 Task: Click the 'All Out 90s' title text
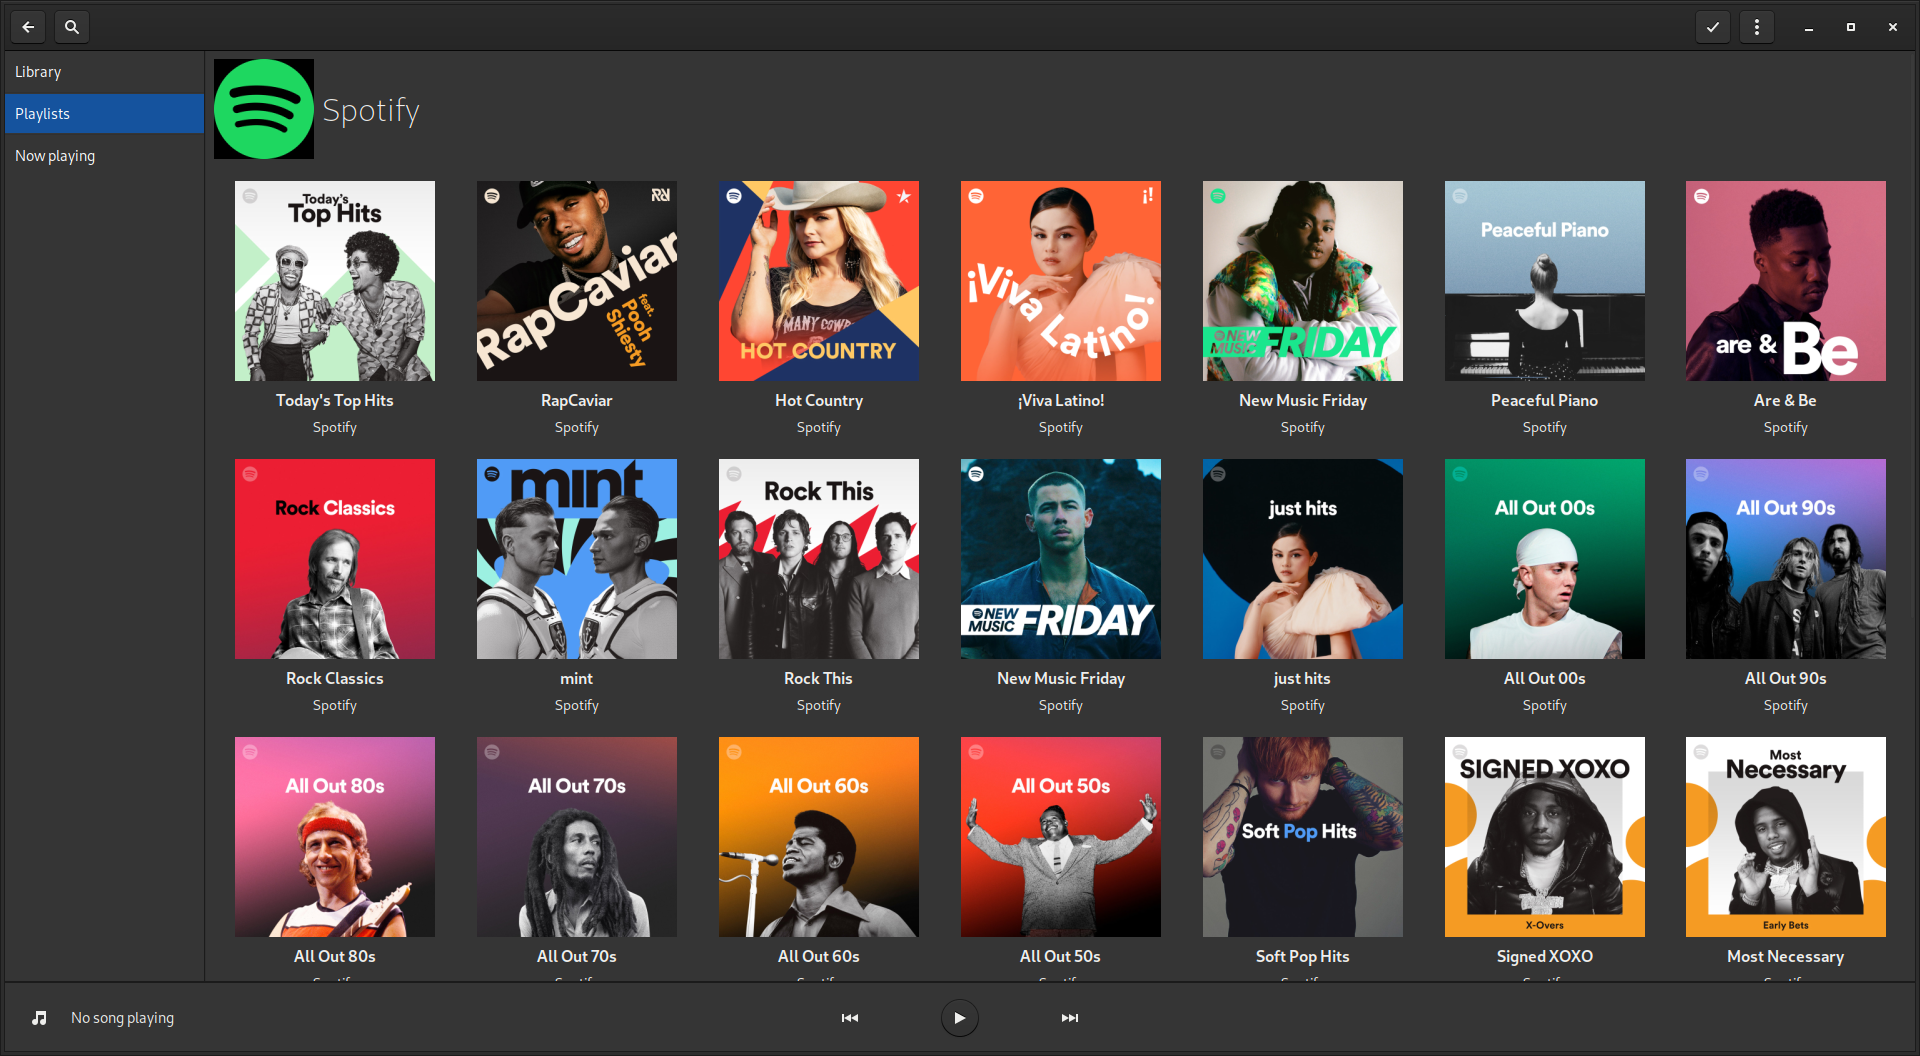(1786, 678)
